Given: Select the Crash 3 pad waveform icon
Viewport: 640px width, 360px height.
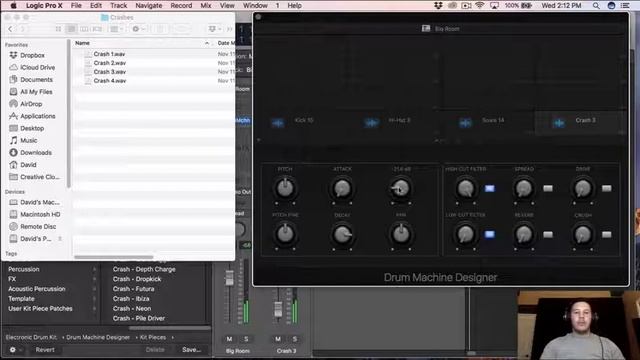Looking at the screenshot, I should [x=559, y=123].
